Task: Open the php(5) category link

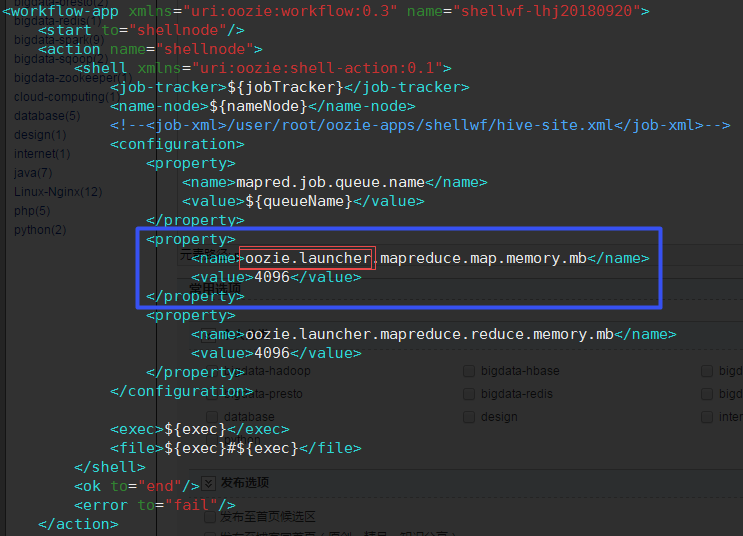Action: [x=32, y=210]
